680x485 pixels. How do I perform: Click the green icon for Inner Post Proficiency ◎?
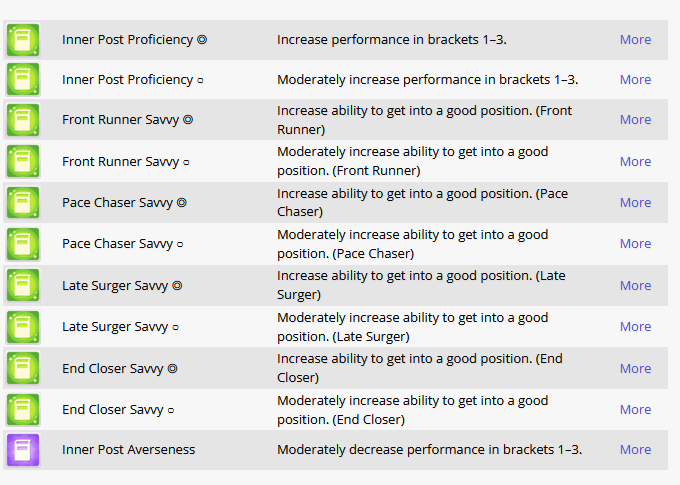click(23, 40)
